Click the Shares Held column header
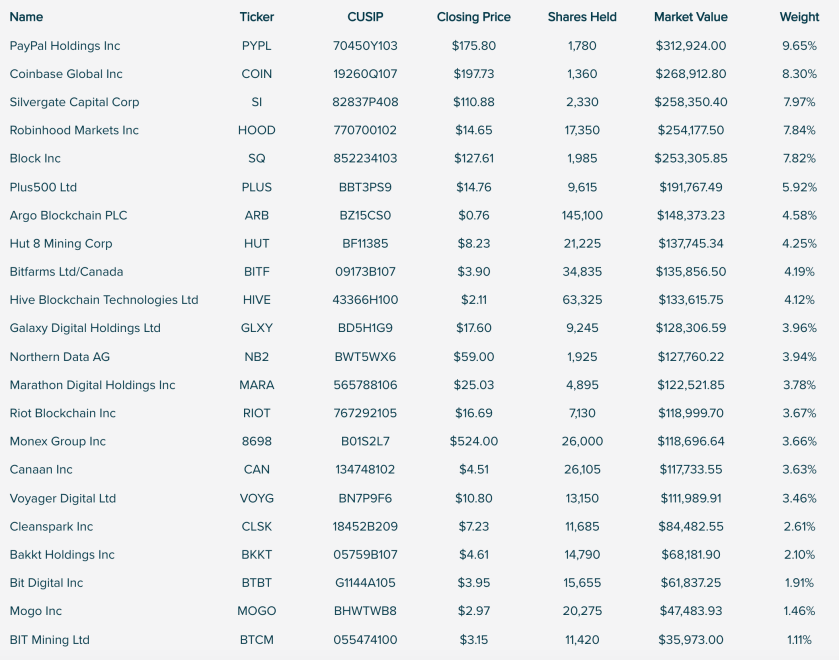The image size is (839, 660). (582, 17)
